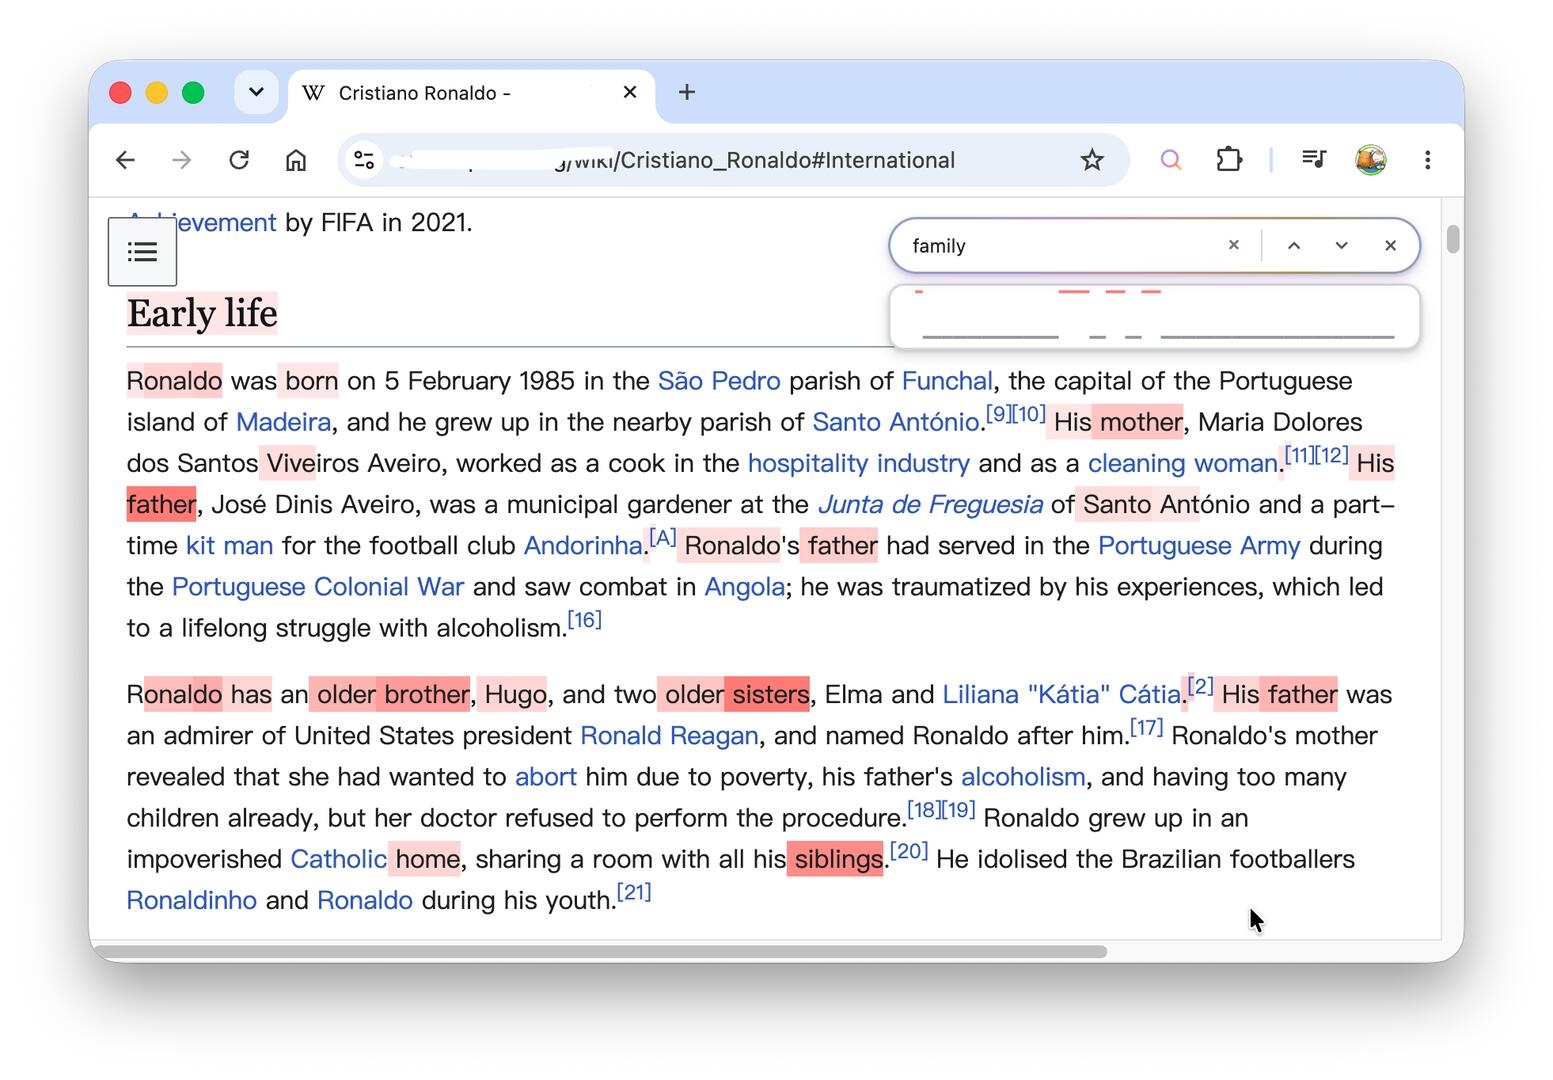This screenshot has width=1553, height=1080.
Task: Click the name "Hugo" in the text
Action: click(516, 694)
